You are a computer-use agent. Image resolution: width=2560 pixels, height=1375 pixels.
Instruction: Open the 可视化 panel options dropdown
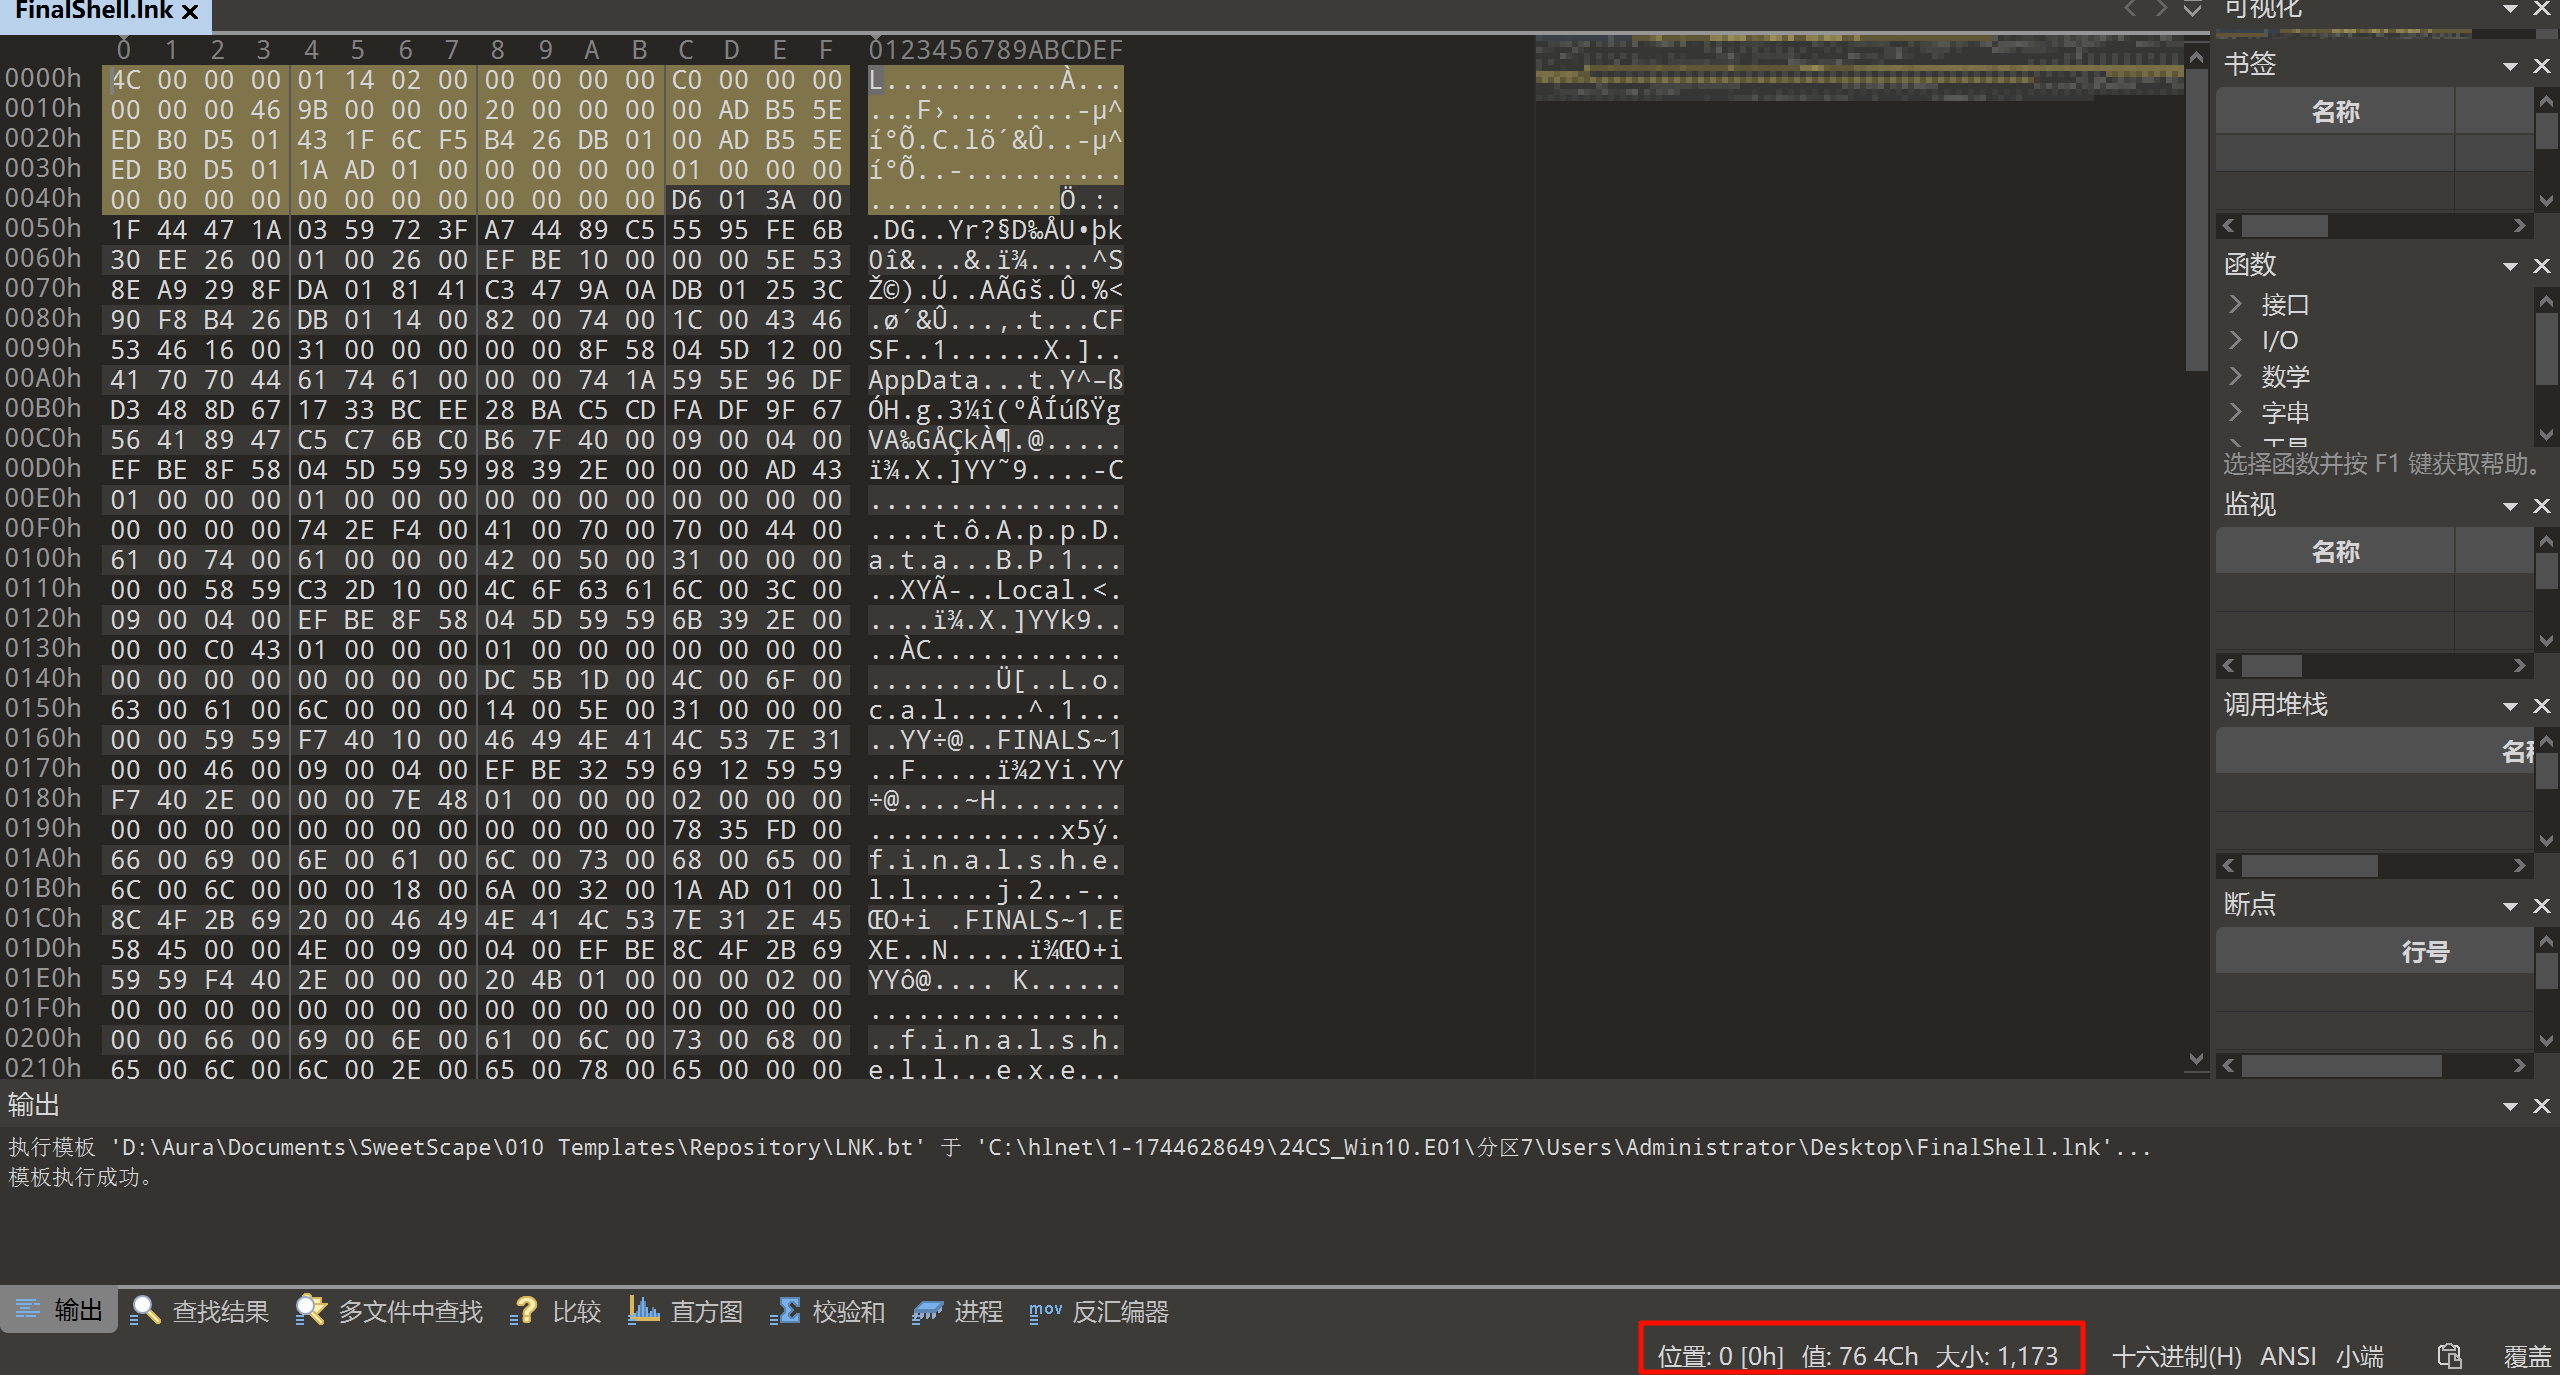point(2510,9)
